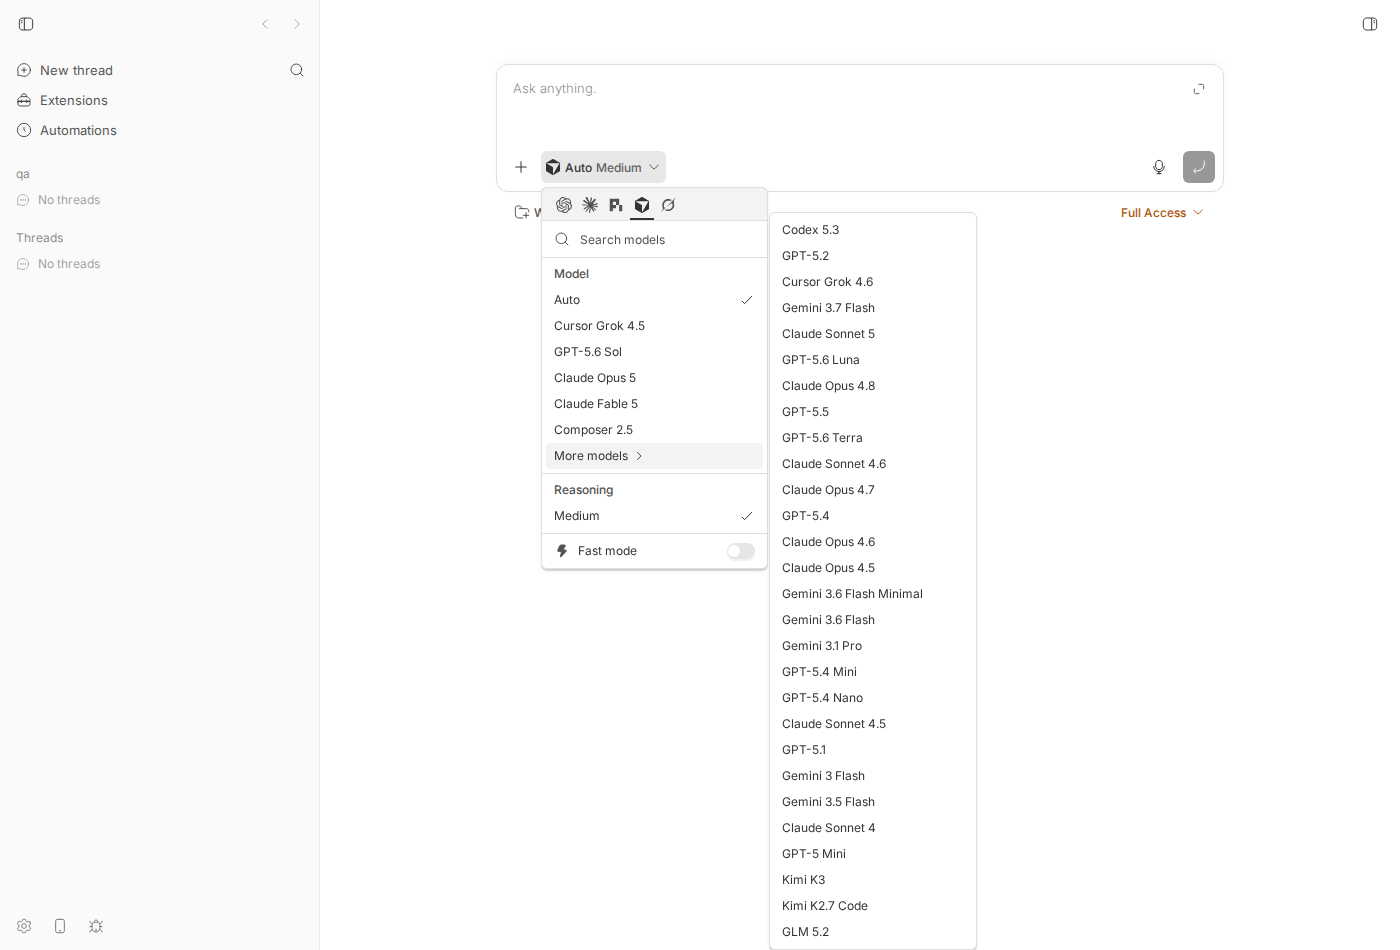Pick GPT-5 Mini
1400x950 pixels.
(873, 854)
